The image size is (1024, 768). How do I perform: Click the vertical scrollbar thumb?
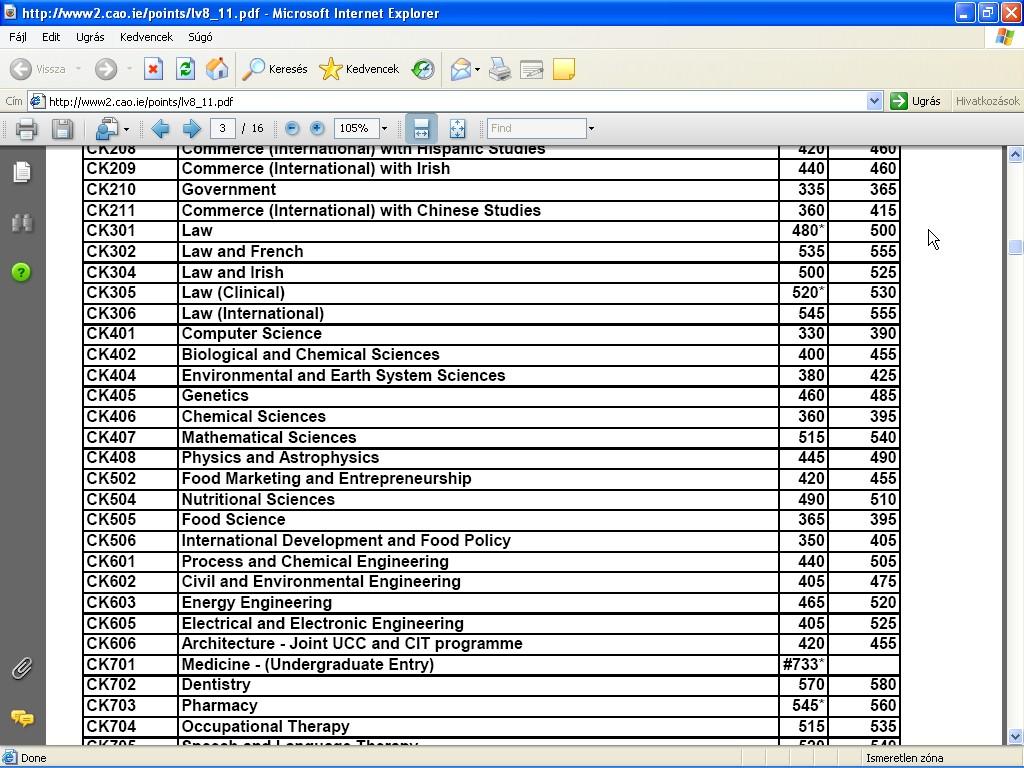[x=1015, y=248]
